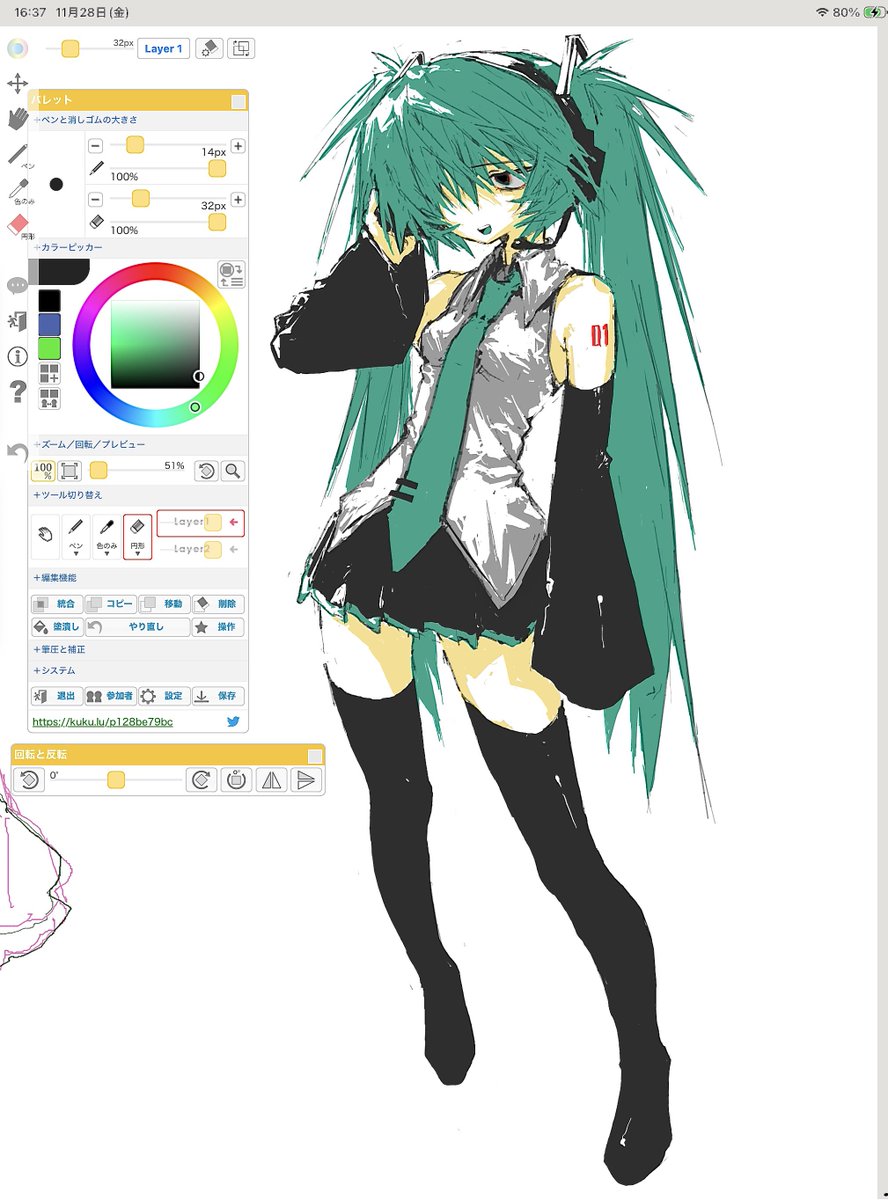This screenshot has height=1200, width=888.
Task: Open the ペン tool dropdown in tool switcher
Action: coord(76,537)
